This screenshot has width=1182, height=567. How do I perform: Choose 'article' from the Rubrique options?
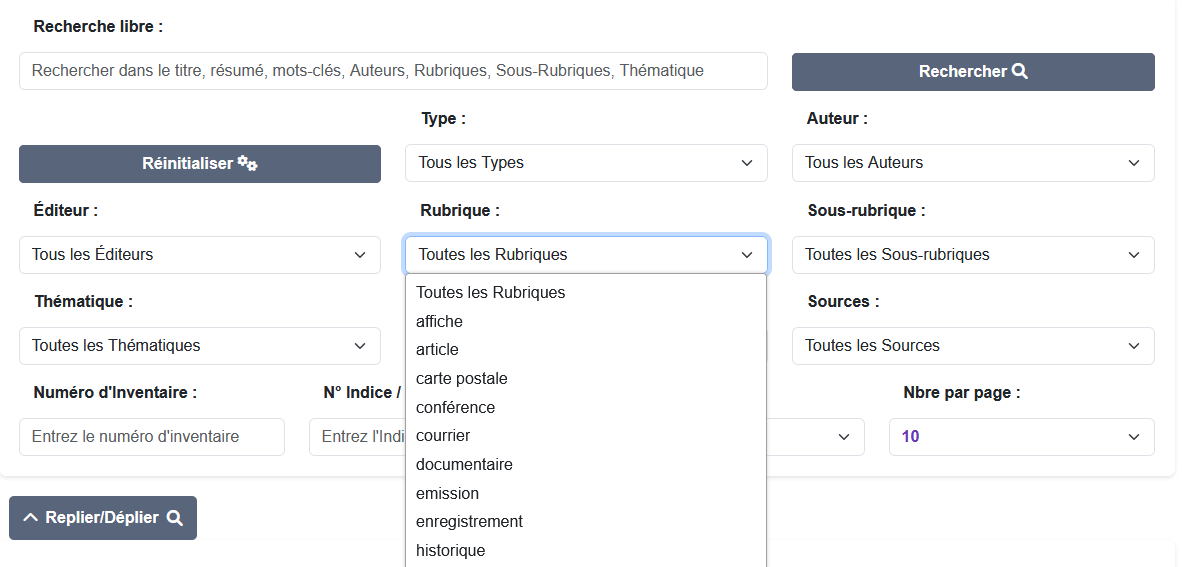click(437, 350)
